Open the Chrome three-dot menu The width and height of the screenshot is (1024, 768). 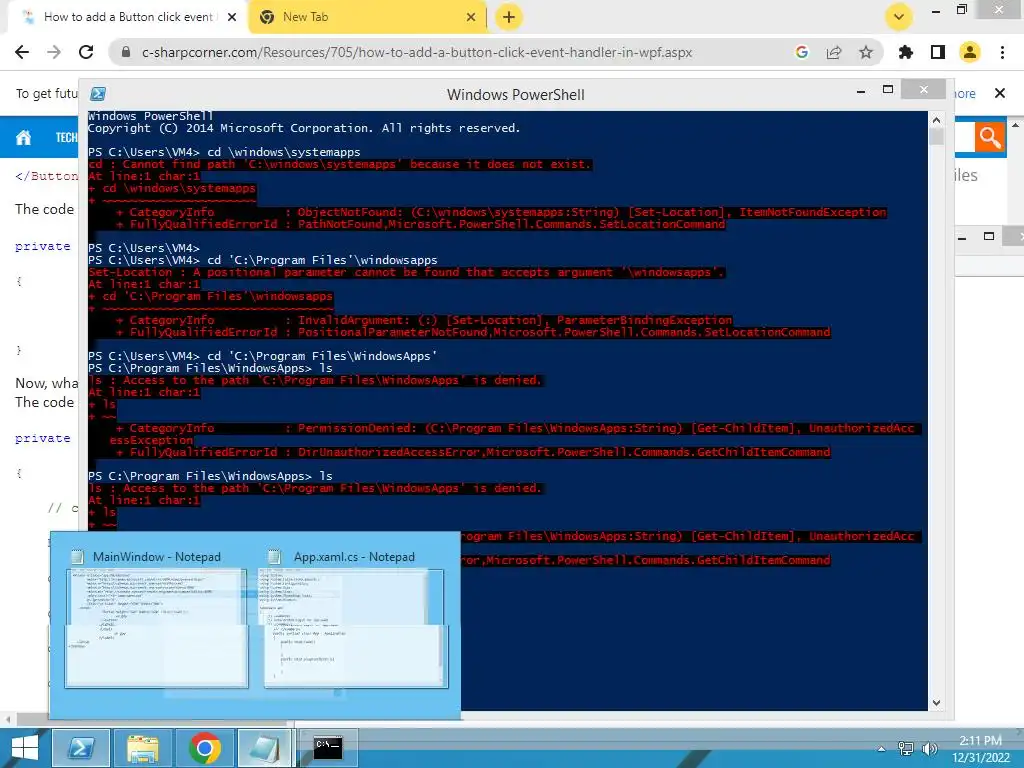point(1002,52)
